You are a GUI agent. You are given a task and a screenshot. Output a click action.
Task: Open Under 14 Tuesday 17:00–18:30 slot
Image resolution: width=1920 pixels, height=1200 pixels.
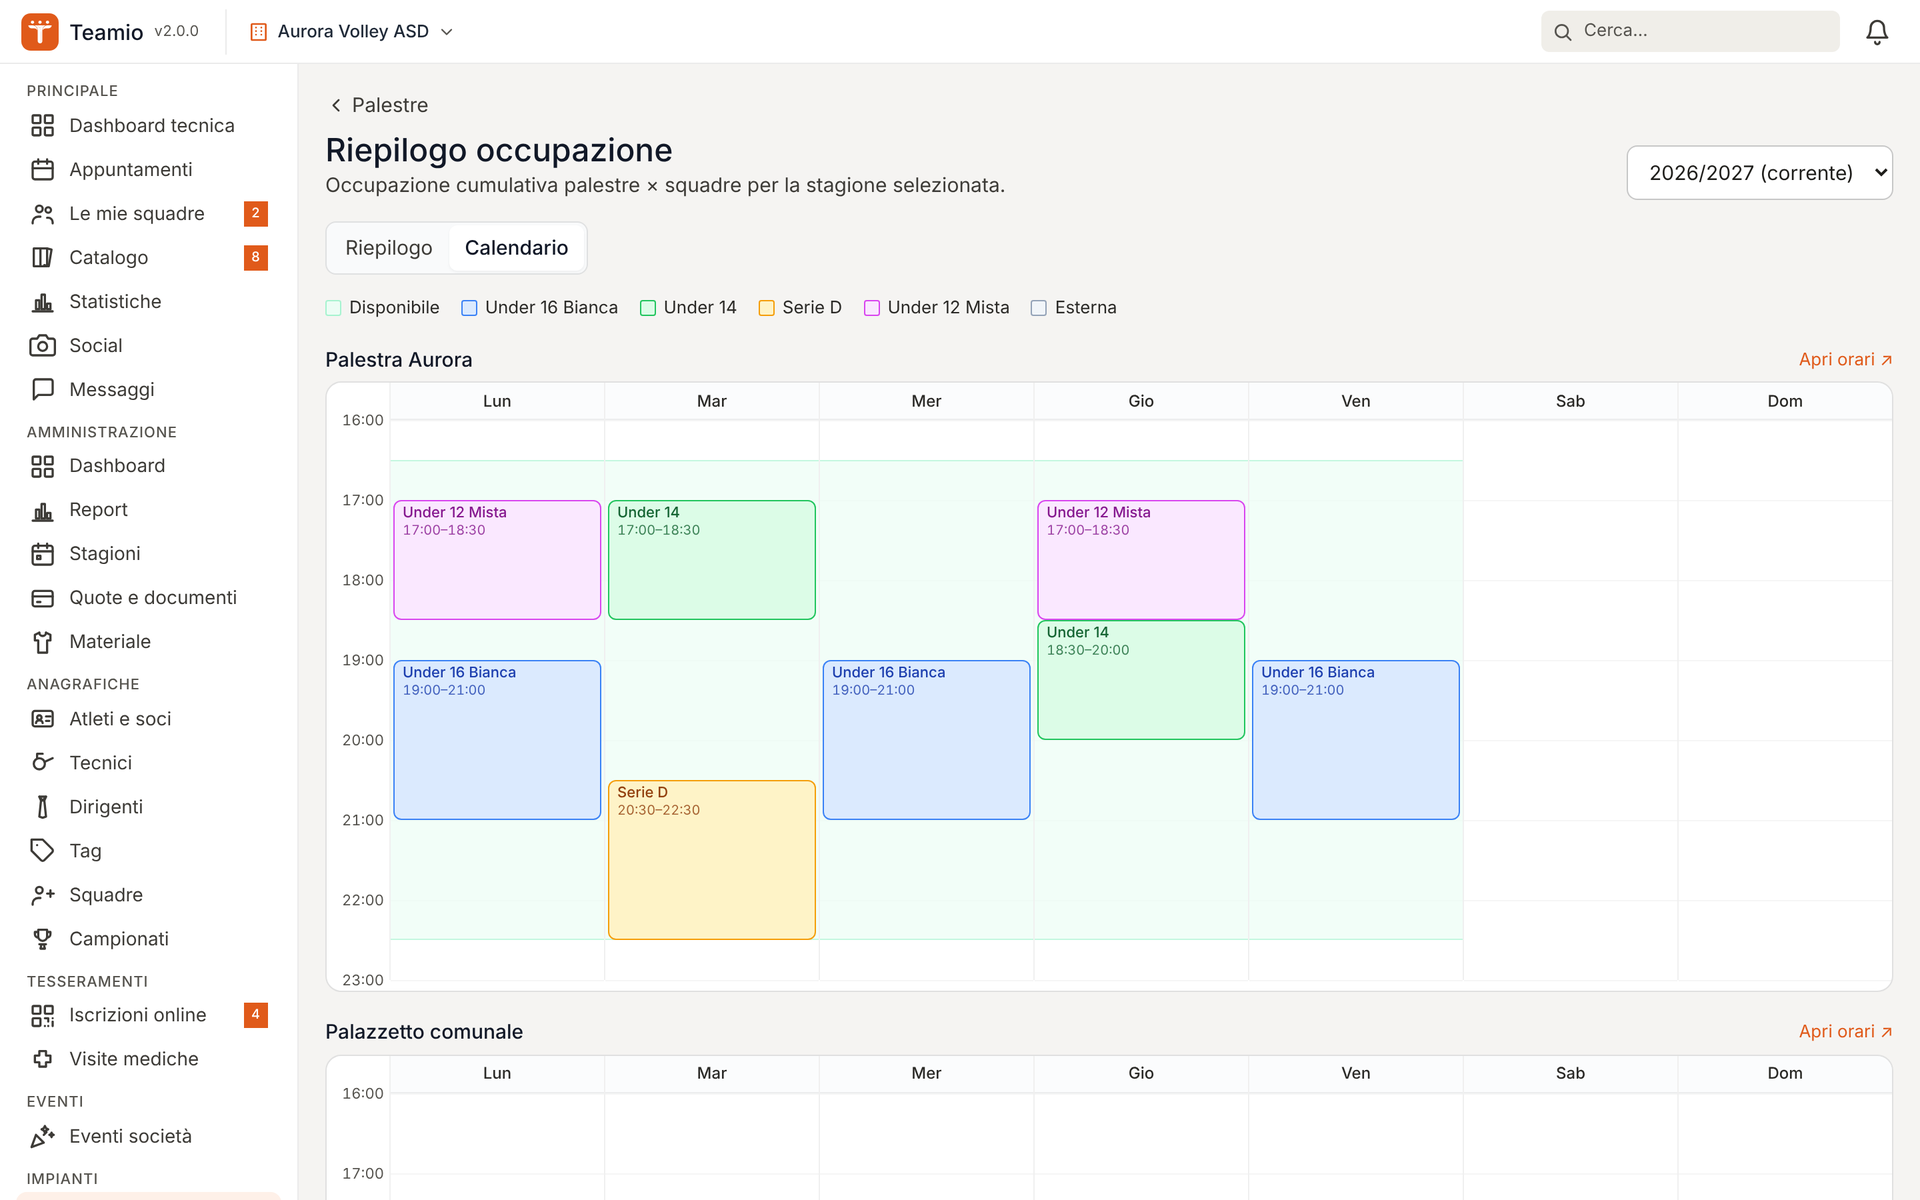712,560
